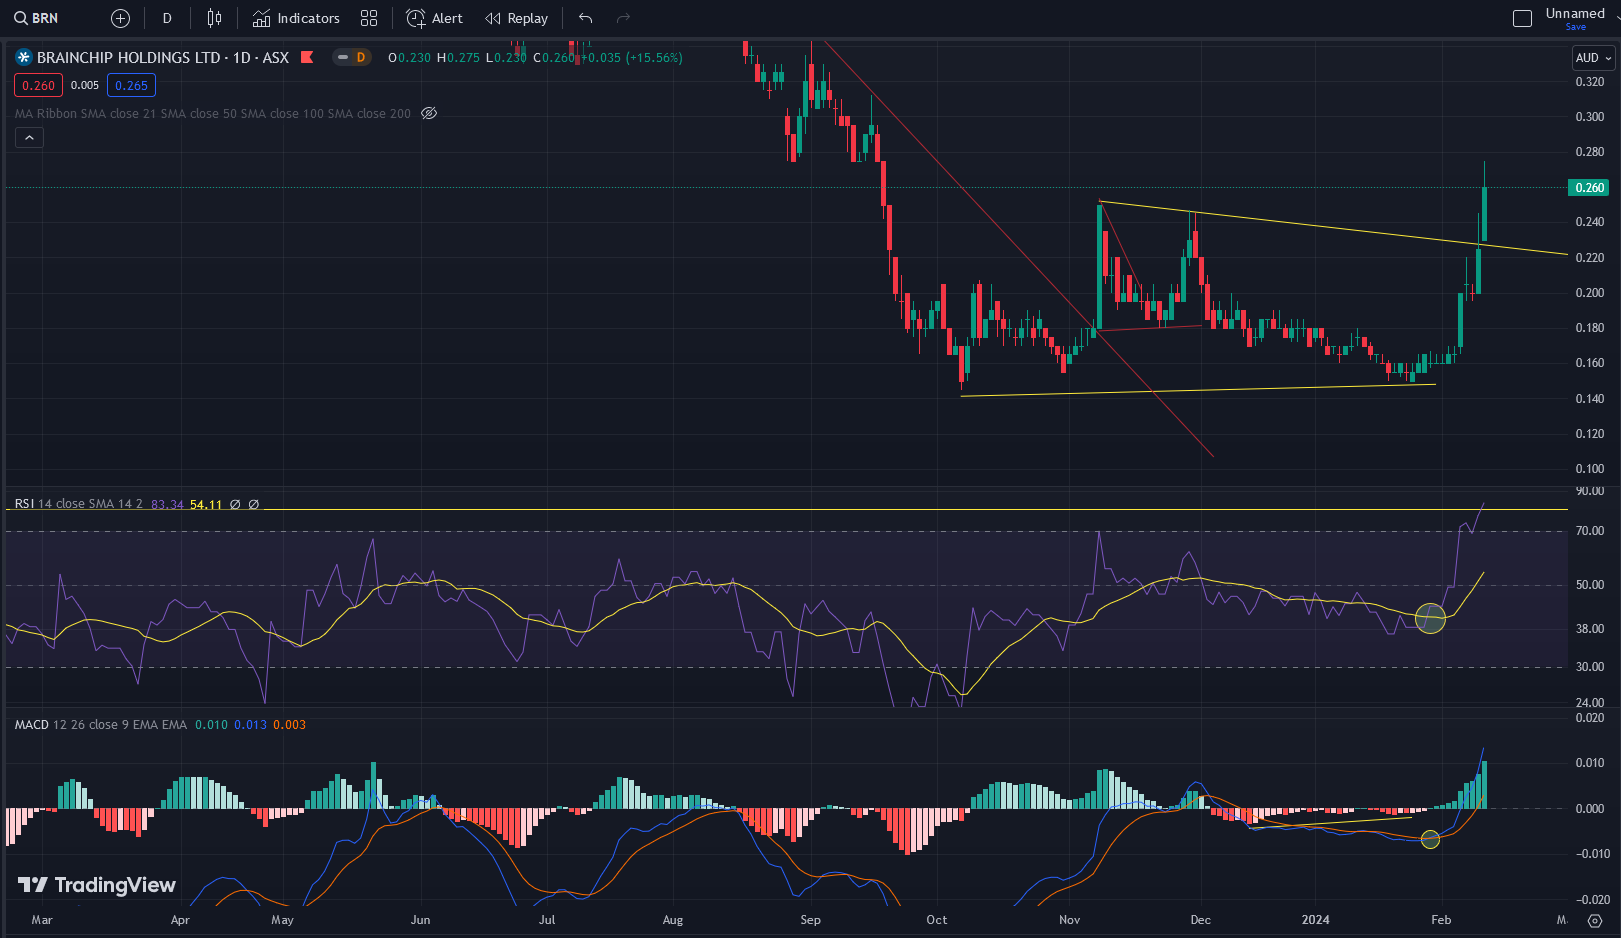Click the Save layout link

1576,27
